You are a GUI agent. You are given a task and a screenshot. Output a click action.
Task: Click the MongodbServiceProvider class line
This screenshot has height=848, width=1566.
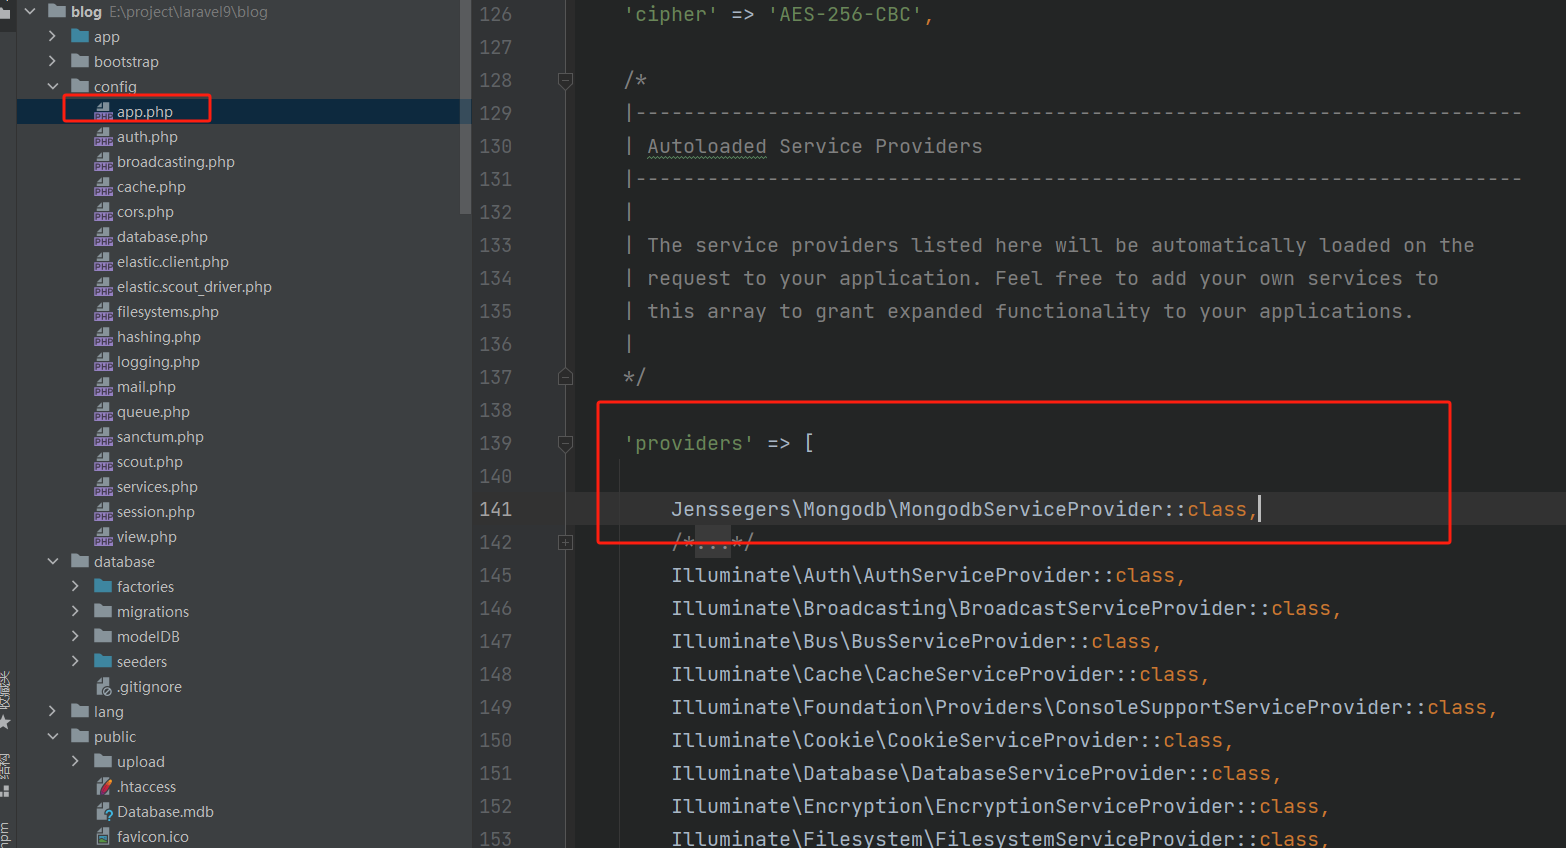pyautogui.click(x=964, y=509)
